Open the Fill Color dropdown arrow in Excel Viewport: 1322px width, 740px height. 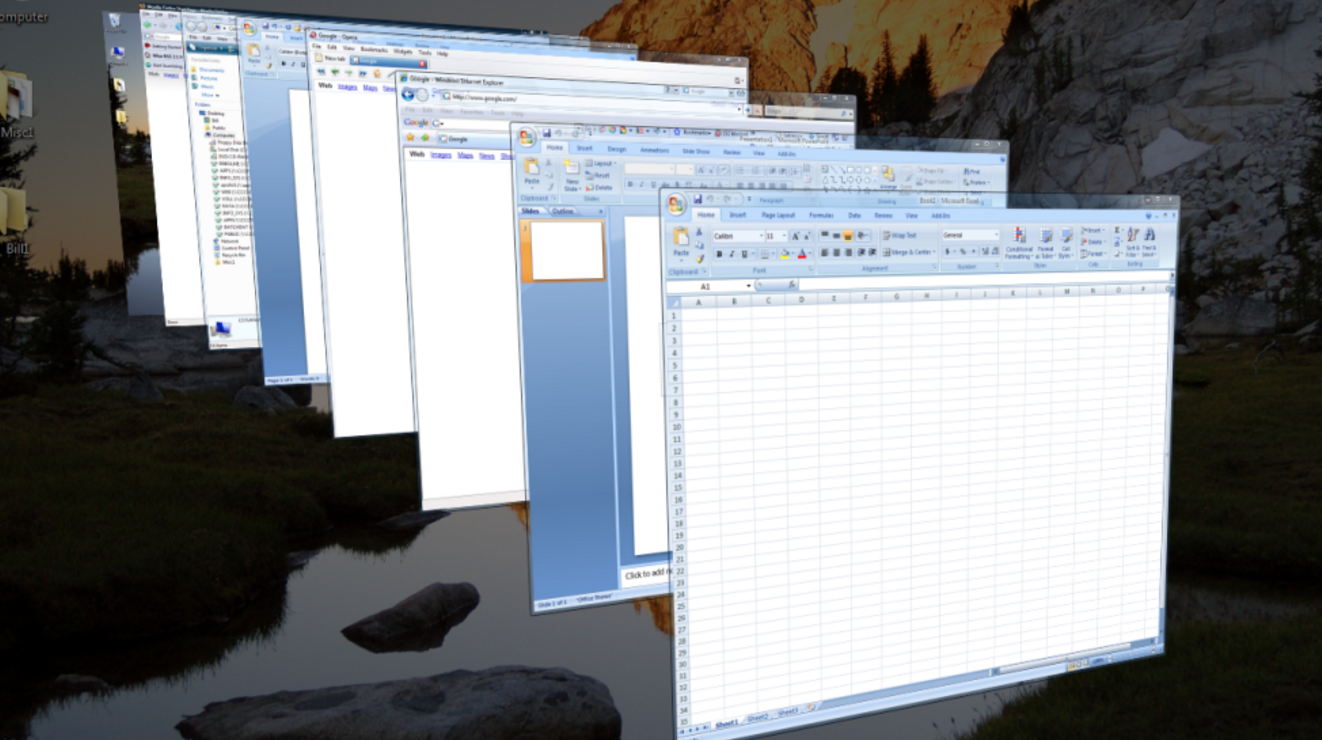[x=792, y=253]
